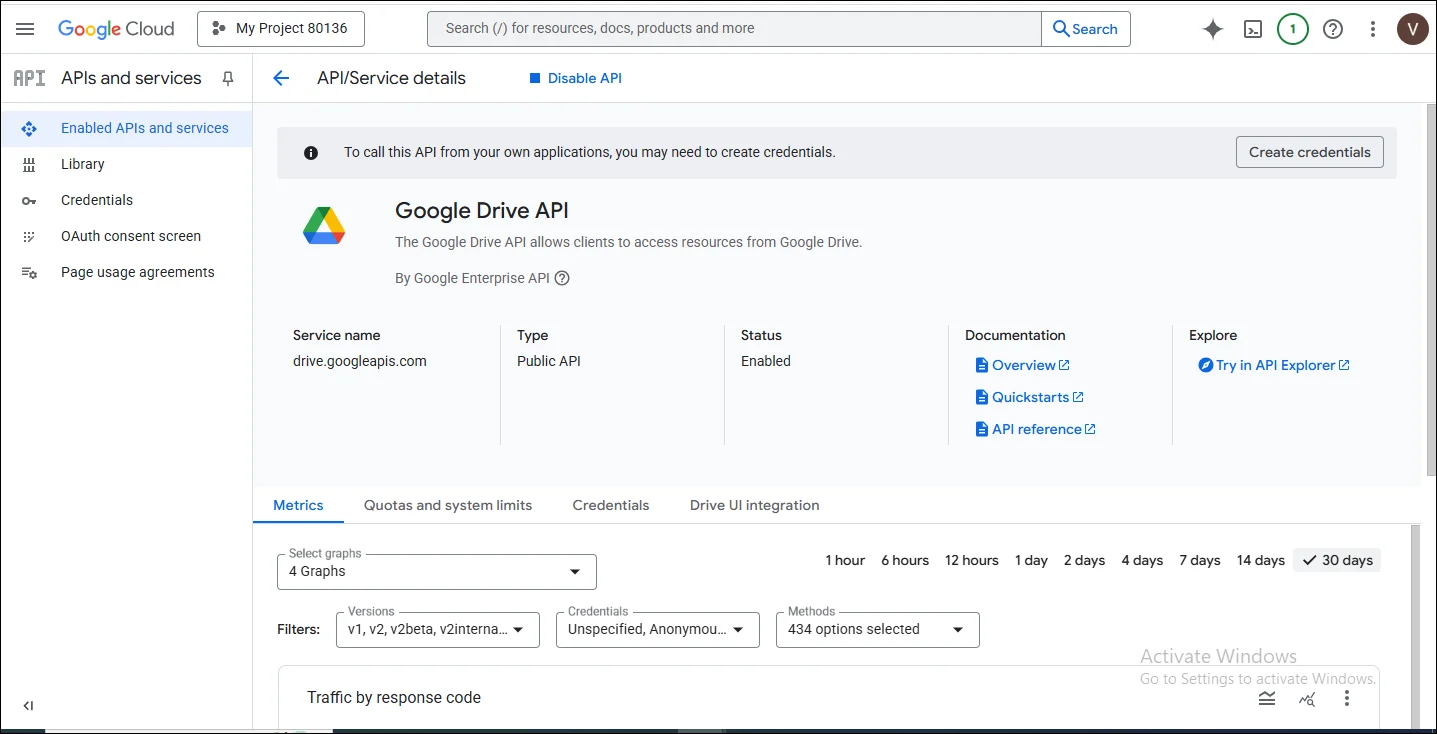1437x734 pixels.
Task: Select the 4 days time range
Action: tap(1142, 560)
